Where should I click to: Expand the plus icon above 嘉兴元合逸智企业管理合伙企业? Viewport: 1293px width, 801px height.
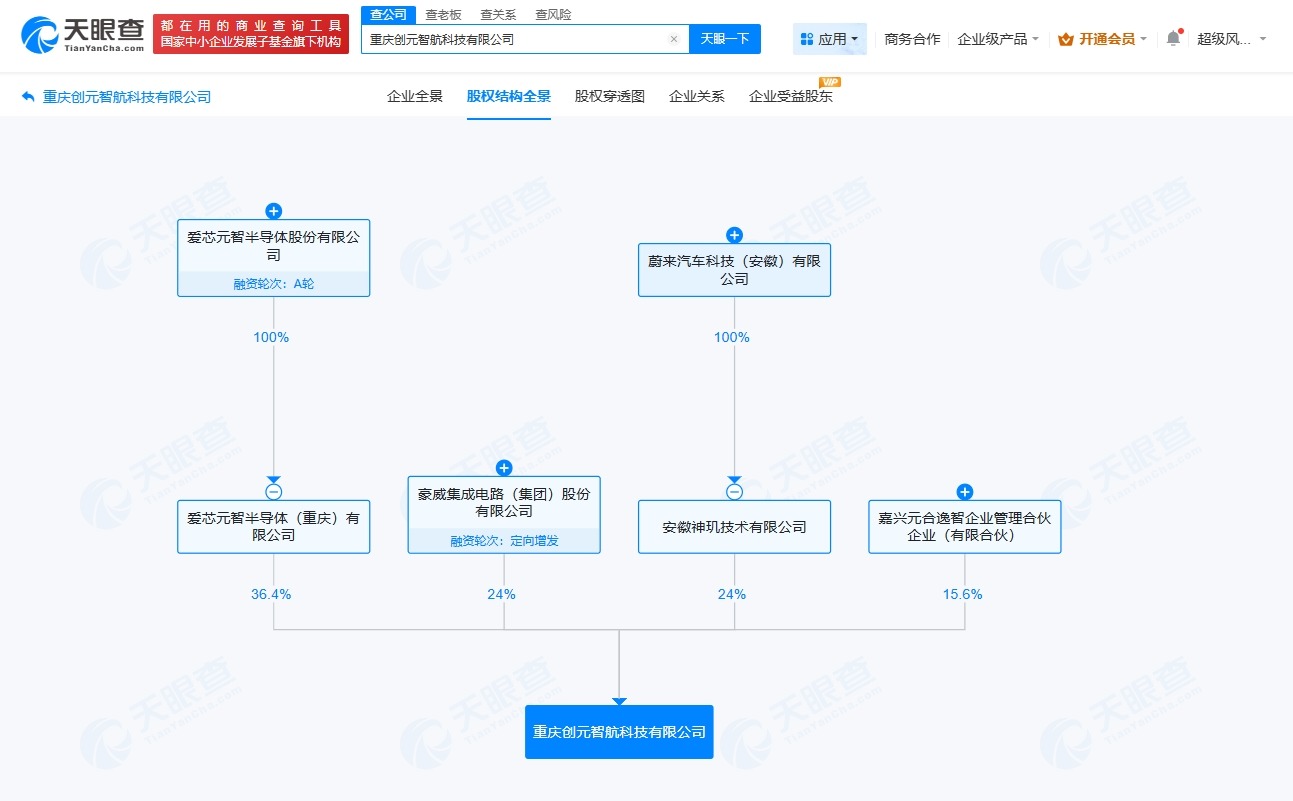[x=964, y=491]
